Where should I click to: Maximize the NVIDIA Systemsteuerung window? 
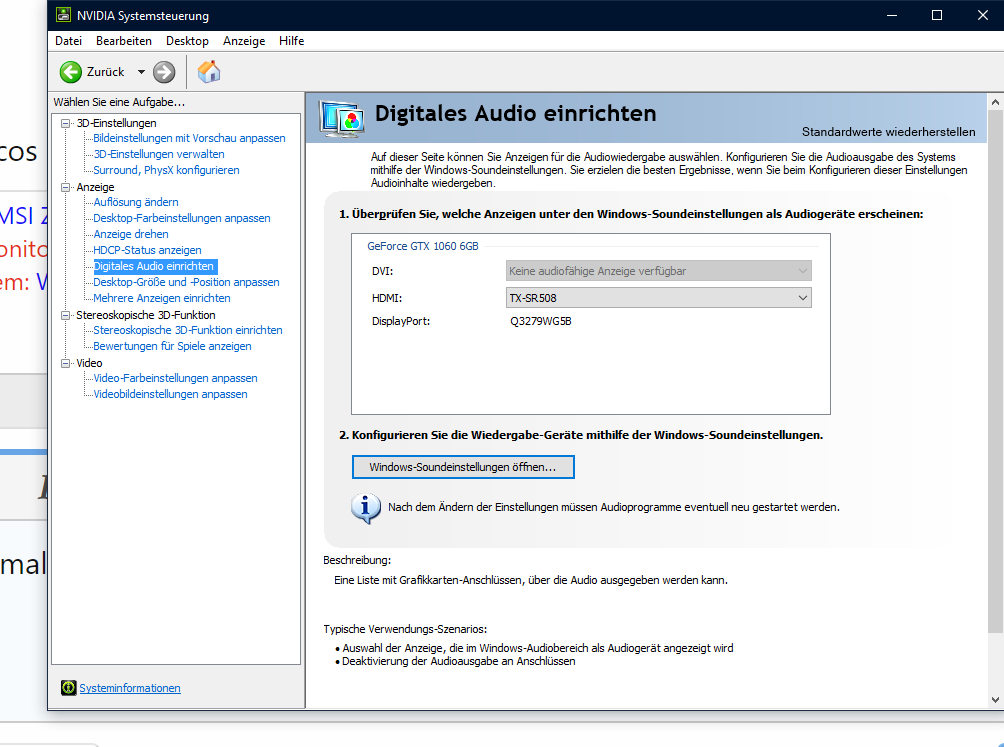937,15
